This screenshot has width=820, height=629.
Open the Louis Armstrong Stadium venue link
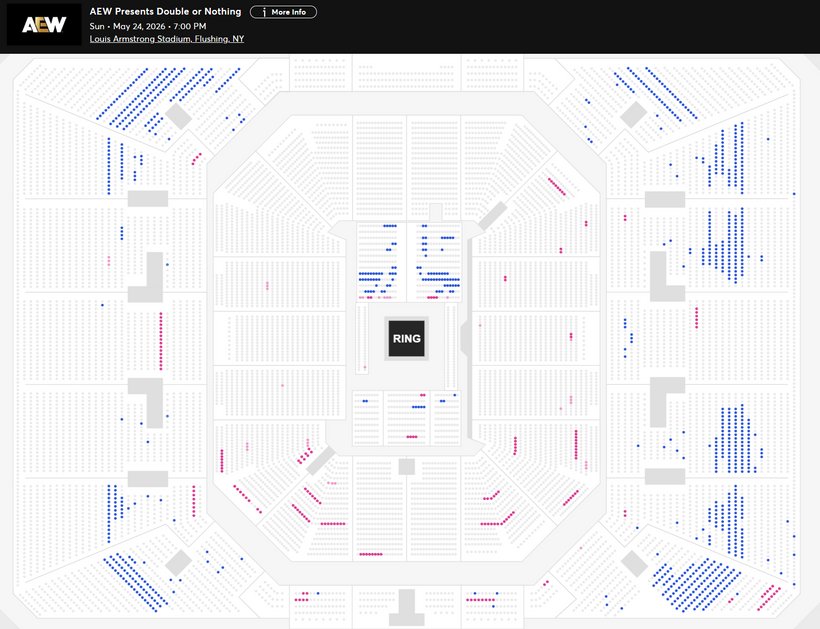[166, 39]
